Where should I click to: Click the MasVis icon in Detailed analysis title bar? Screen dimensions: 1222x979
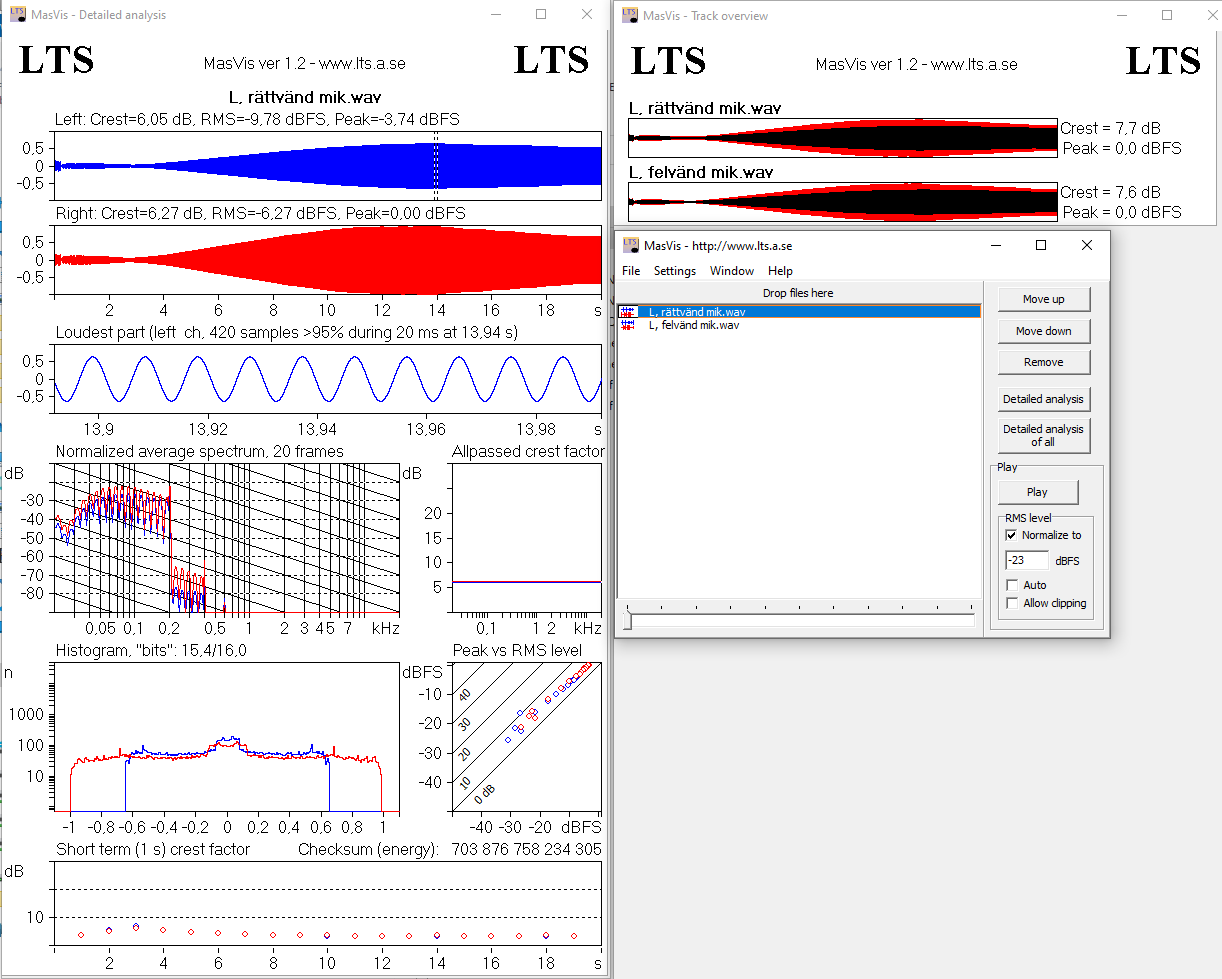click(18, 15)
